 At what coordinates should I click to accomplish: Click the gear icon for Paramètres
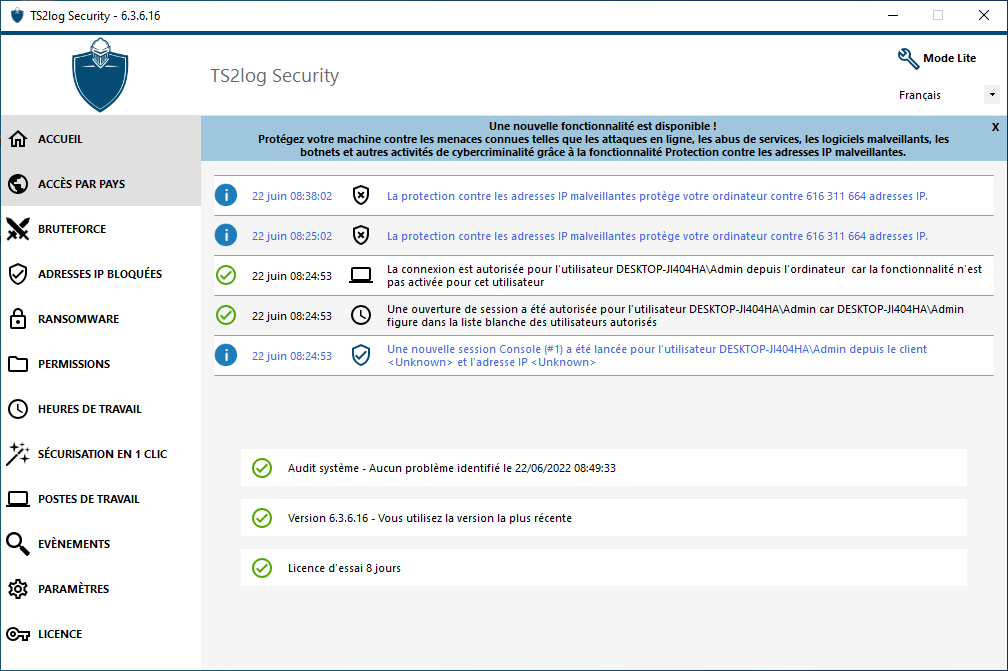click(x=18, y=589)
